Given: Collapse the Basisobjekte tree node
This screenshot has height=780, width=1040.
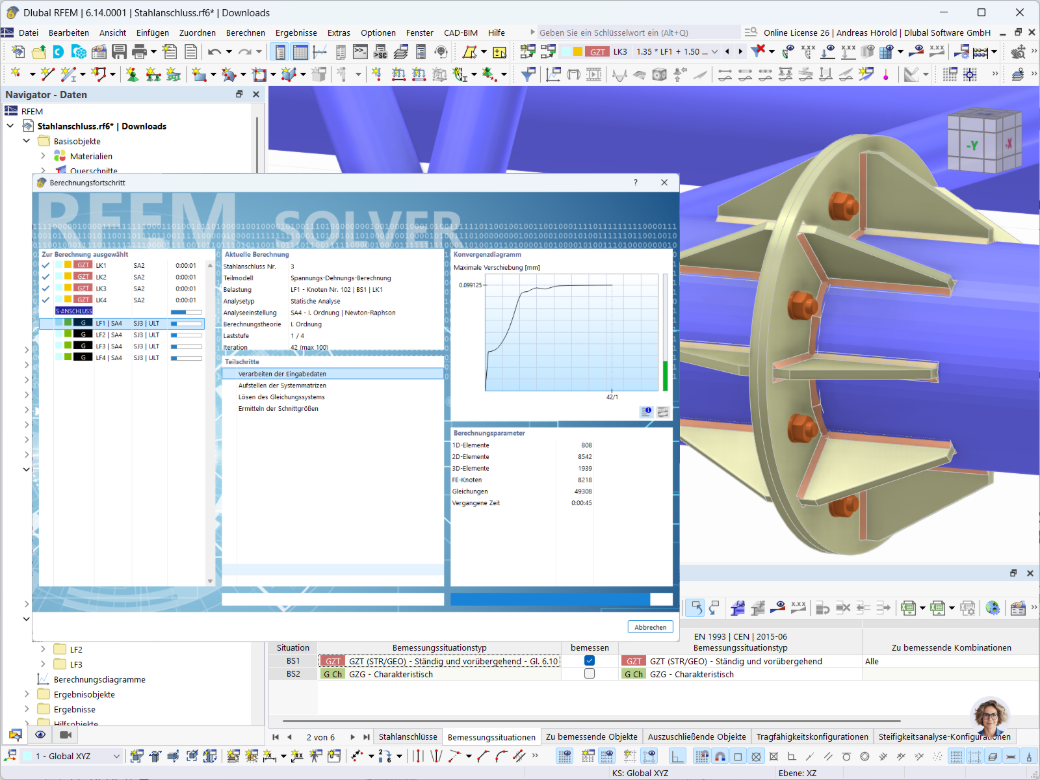Looking at the screenshot, I should pos(27,141).
